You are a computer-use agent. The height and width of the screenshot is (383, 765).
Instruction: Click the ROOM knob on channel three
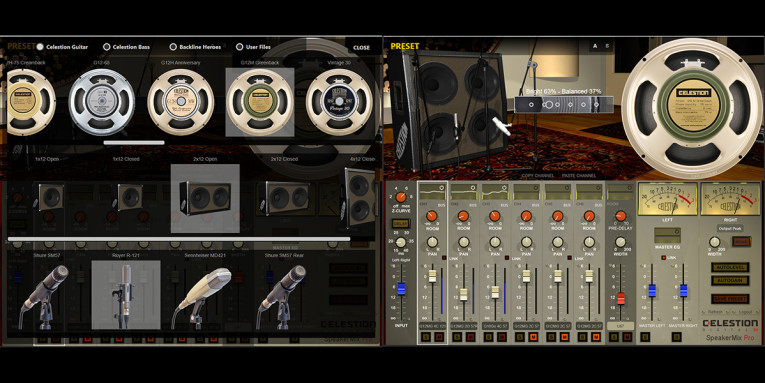tap(495, 216)
